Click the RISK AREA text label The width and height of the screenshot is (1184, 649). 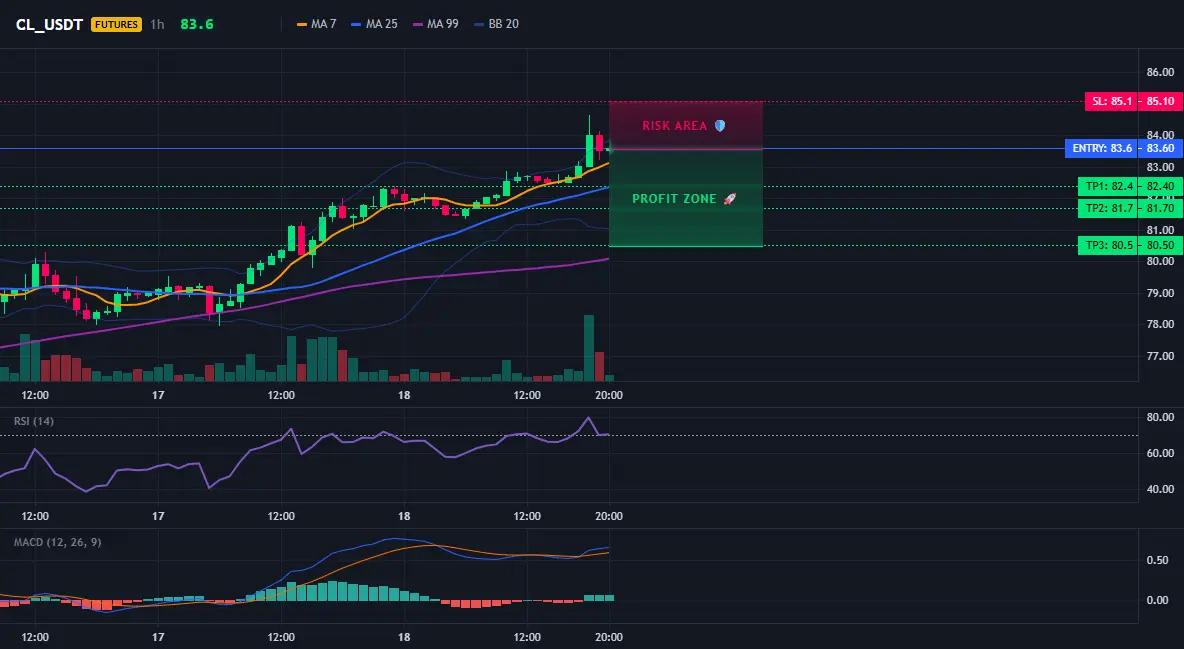pos(674,125)
